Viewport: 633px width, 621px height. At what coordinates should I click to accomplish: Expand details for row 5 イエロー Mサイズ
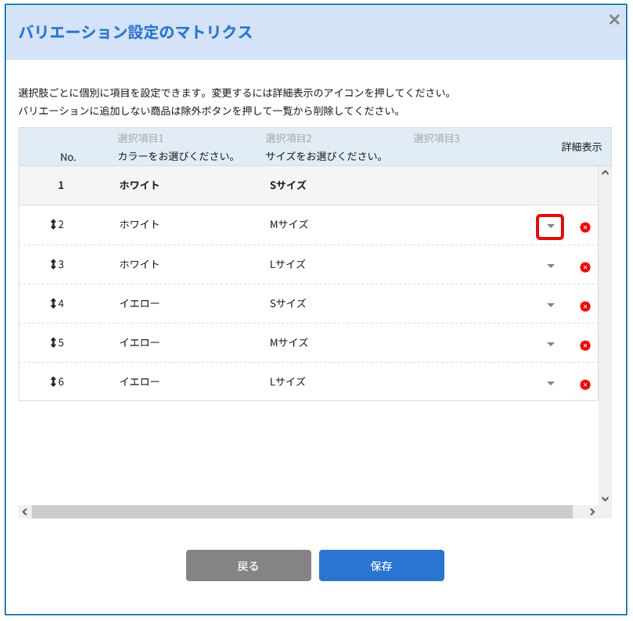coord(550,344)
